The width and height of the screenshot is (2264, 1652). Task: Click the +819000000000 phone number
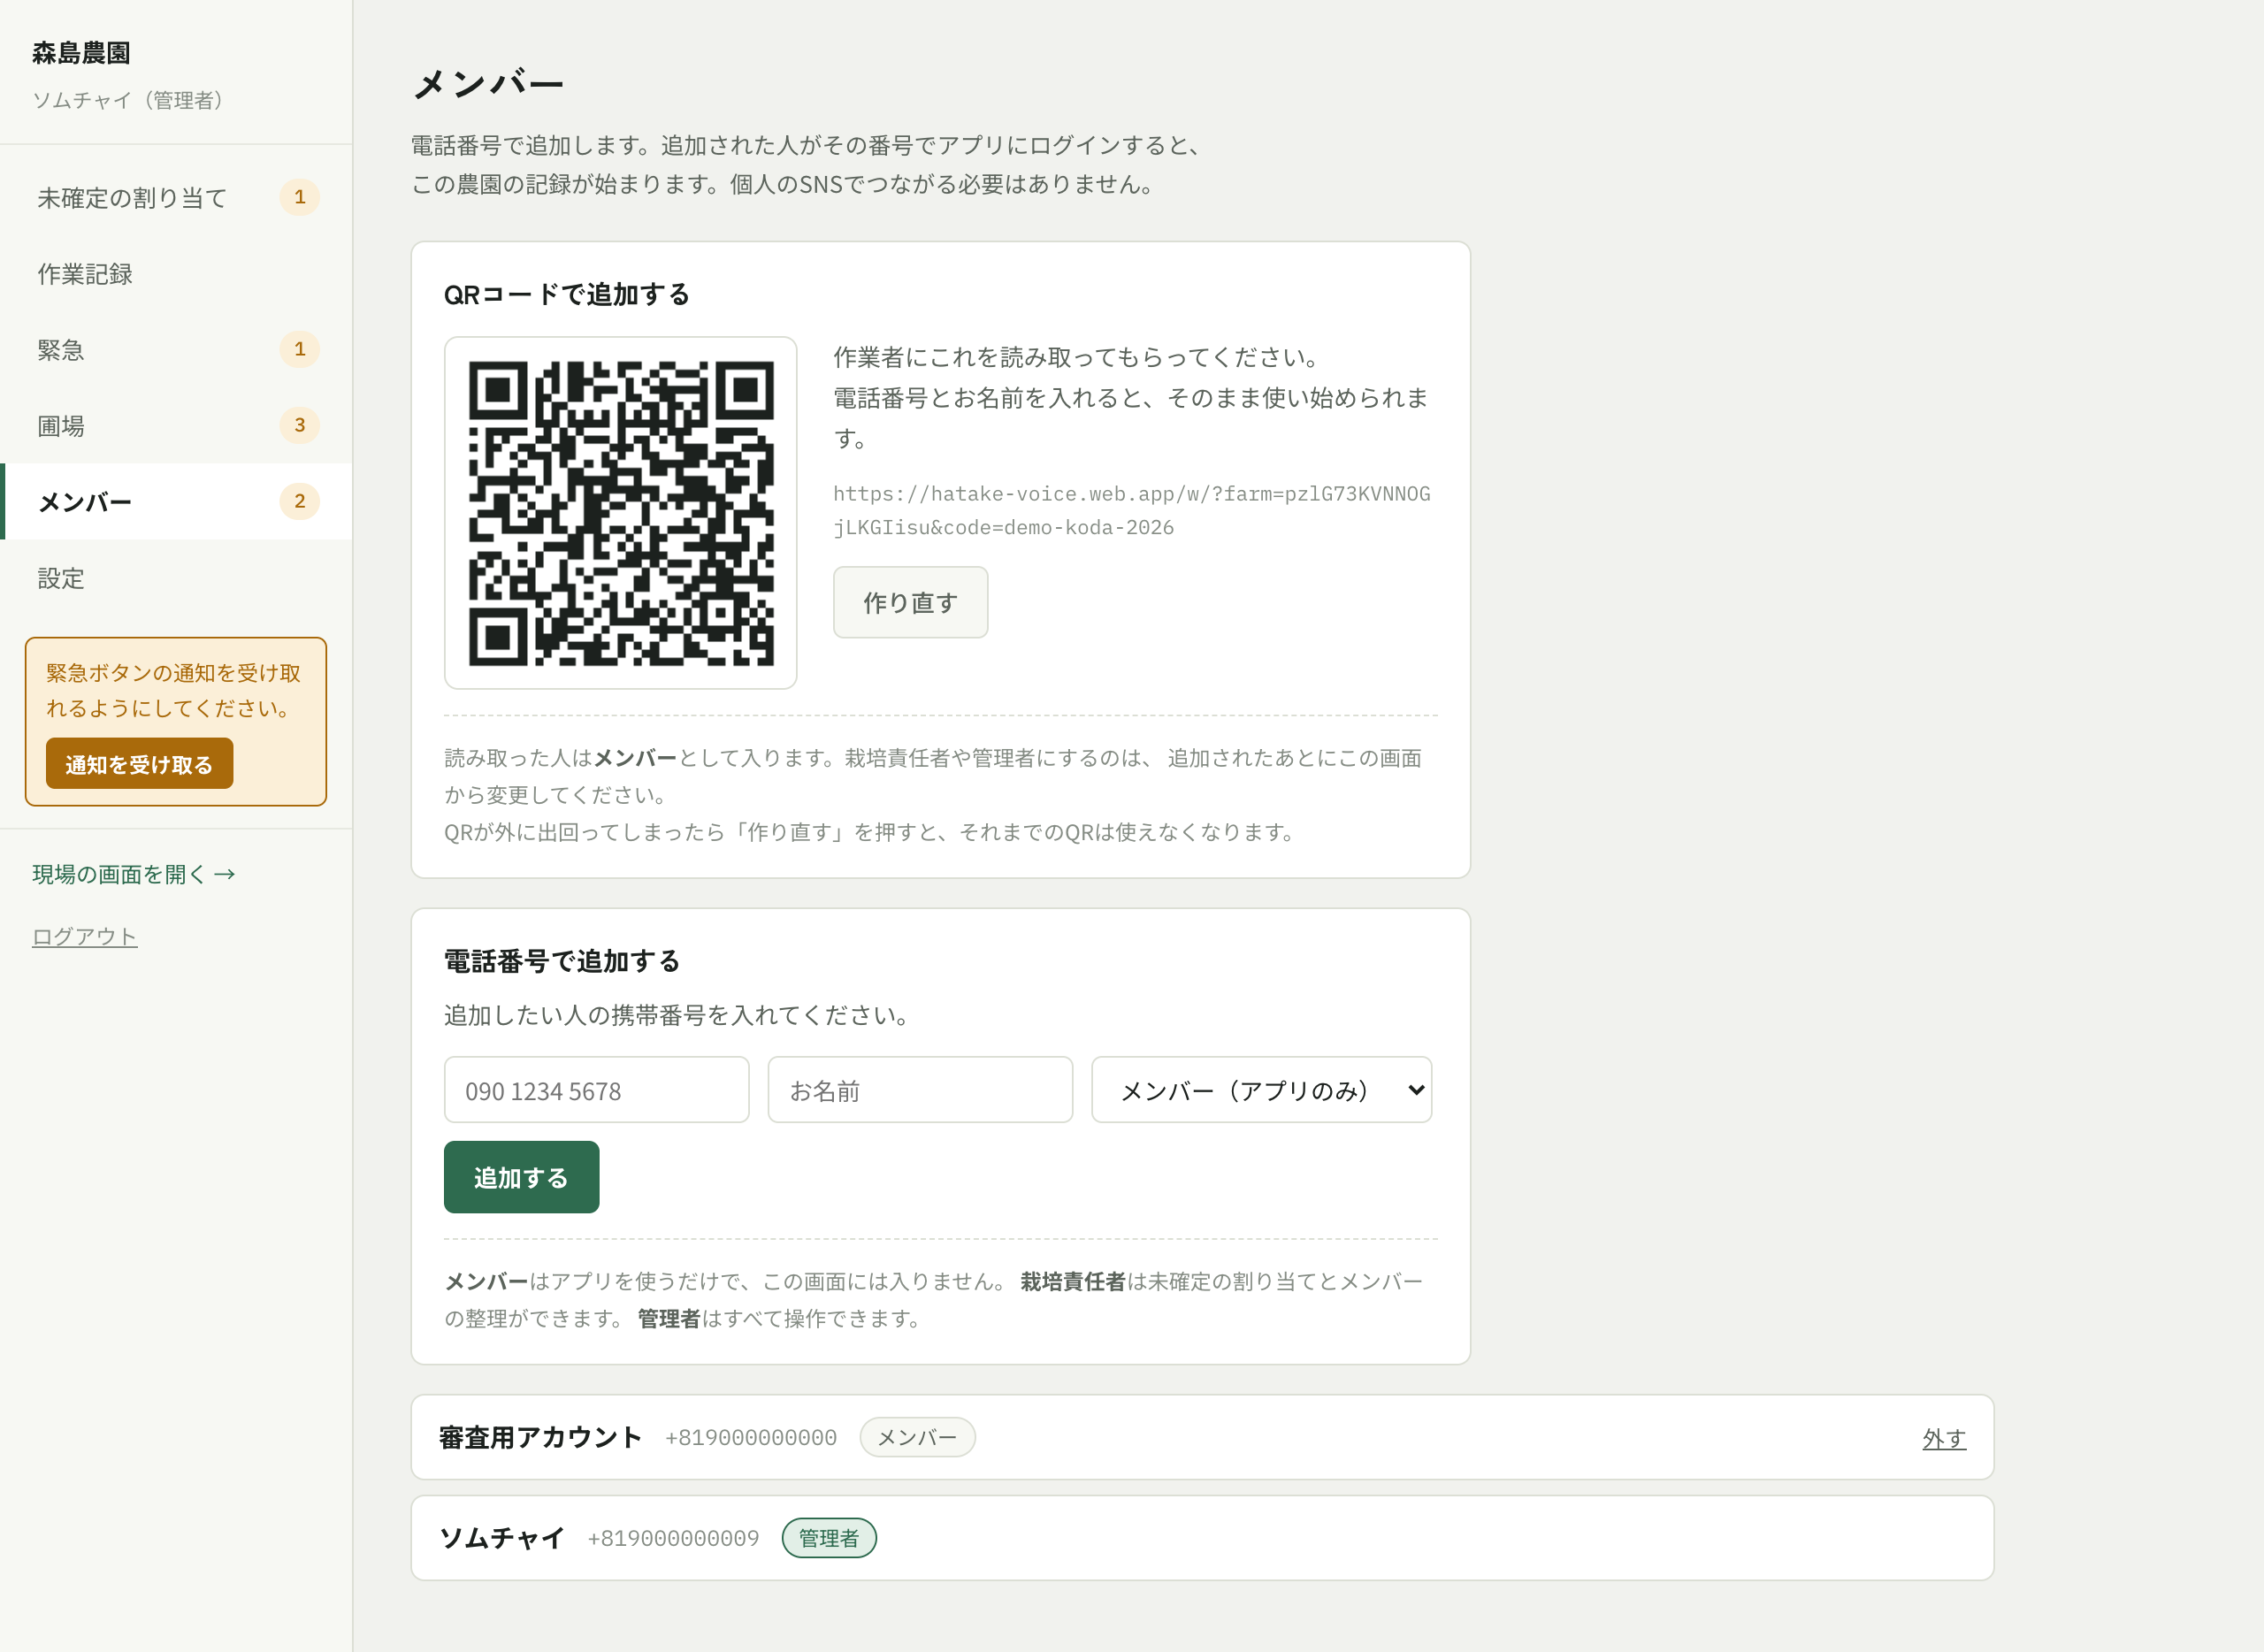click(751, 1438)
